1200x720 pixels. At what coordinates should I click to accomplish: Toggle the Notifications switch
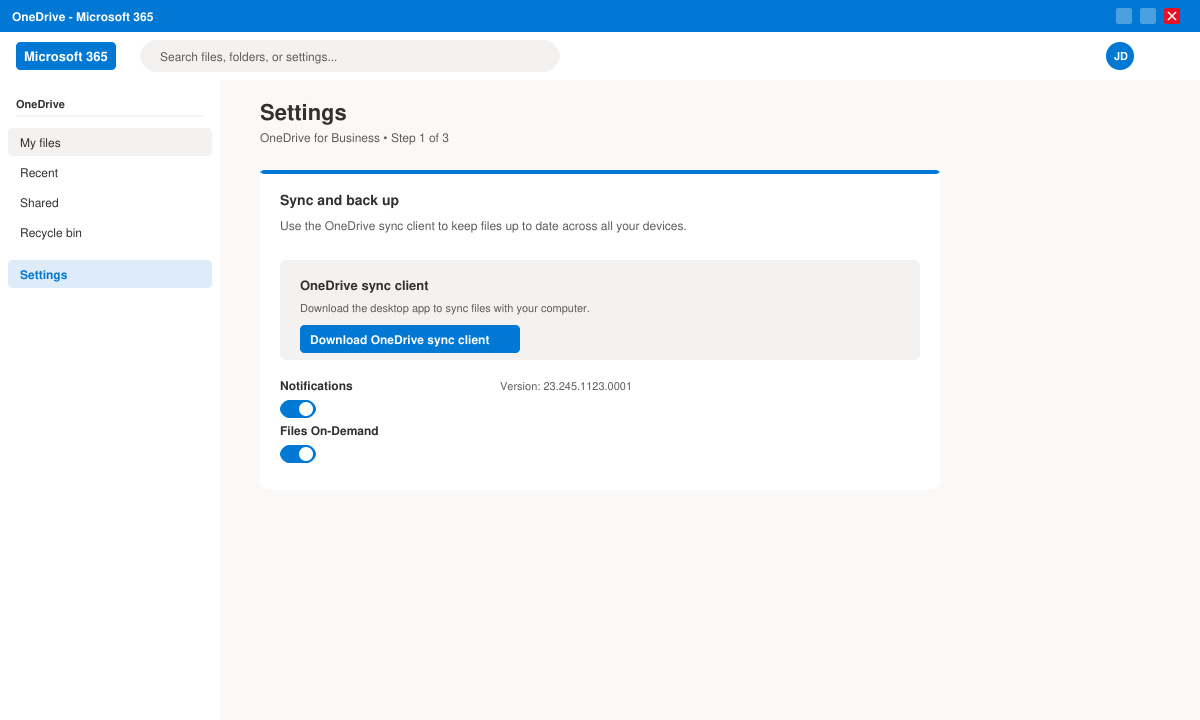pyautogui.click(x=298, y=409)
